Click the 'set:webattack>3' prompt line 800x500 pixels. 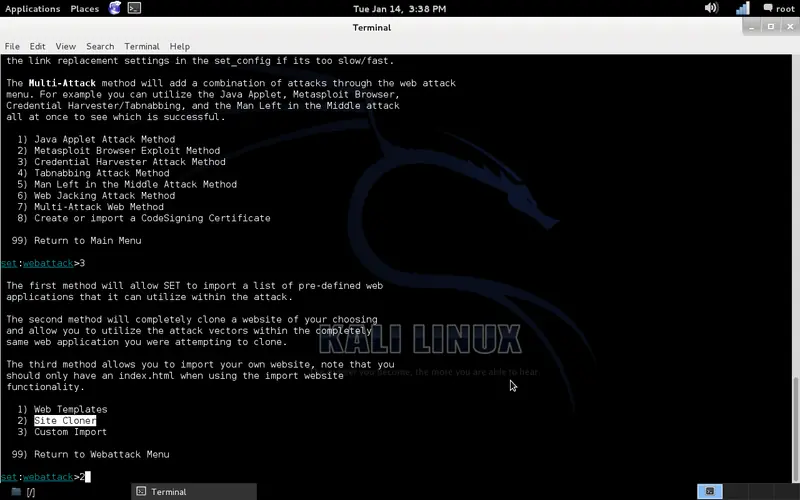[43, 263]
